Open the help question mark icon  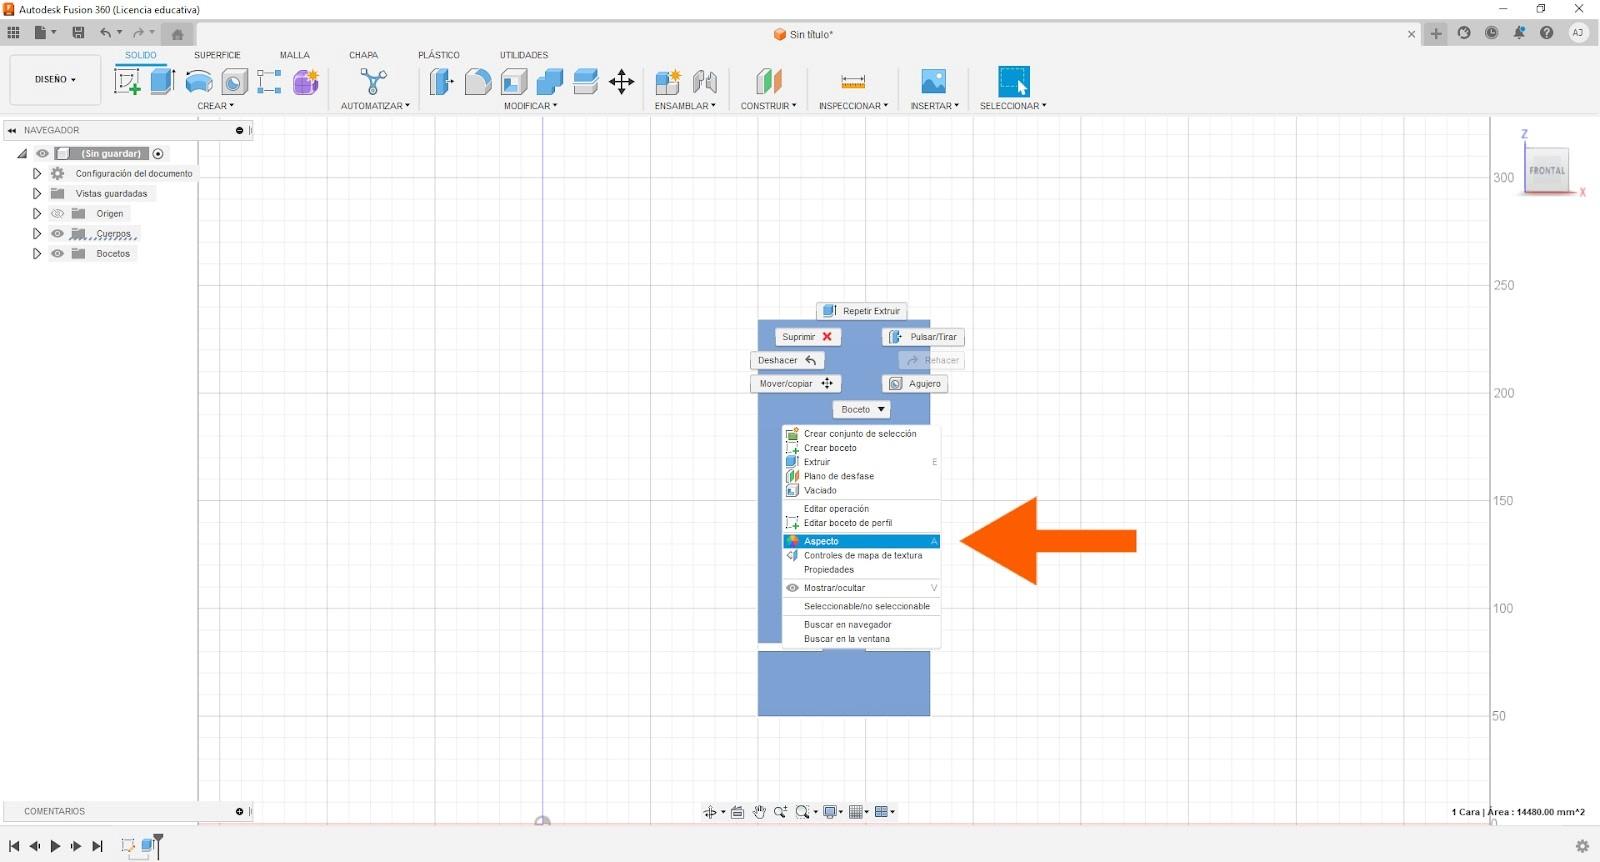coord(1547,33)
